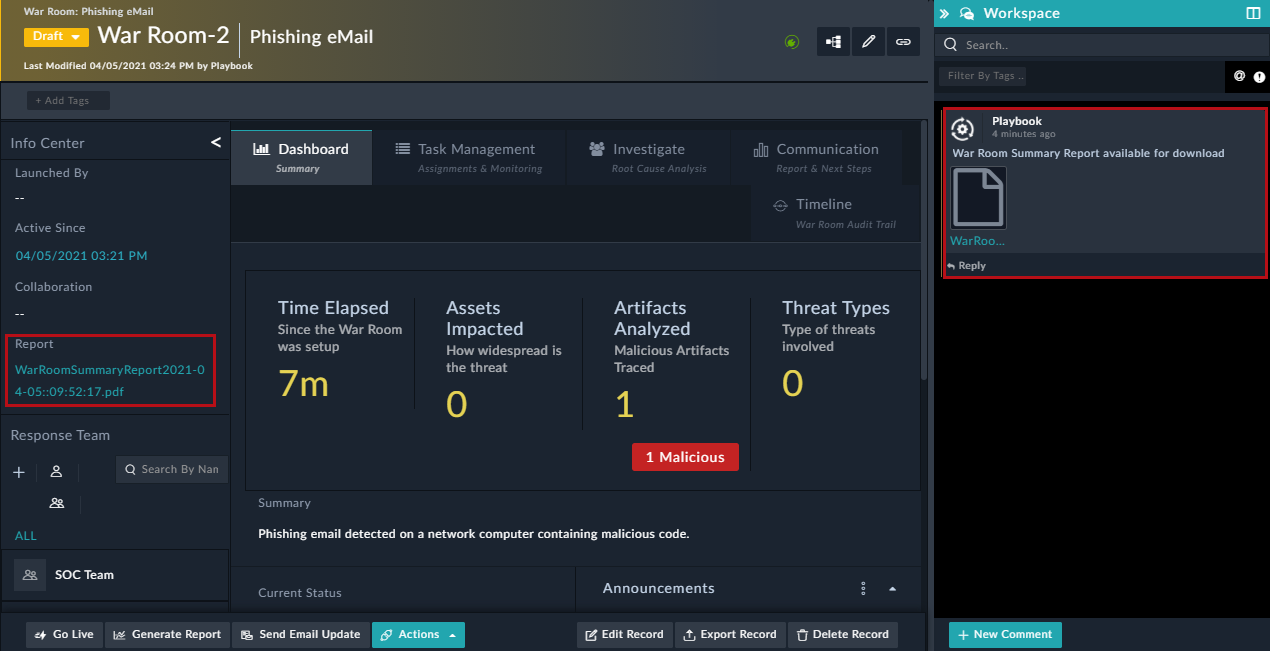Viewport: 1270px width, 651px height.
Task: Click the comment text about Summary Report
Action: [x=1088, y=153]
